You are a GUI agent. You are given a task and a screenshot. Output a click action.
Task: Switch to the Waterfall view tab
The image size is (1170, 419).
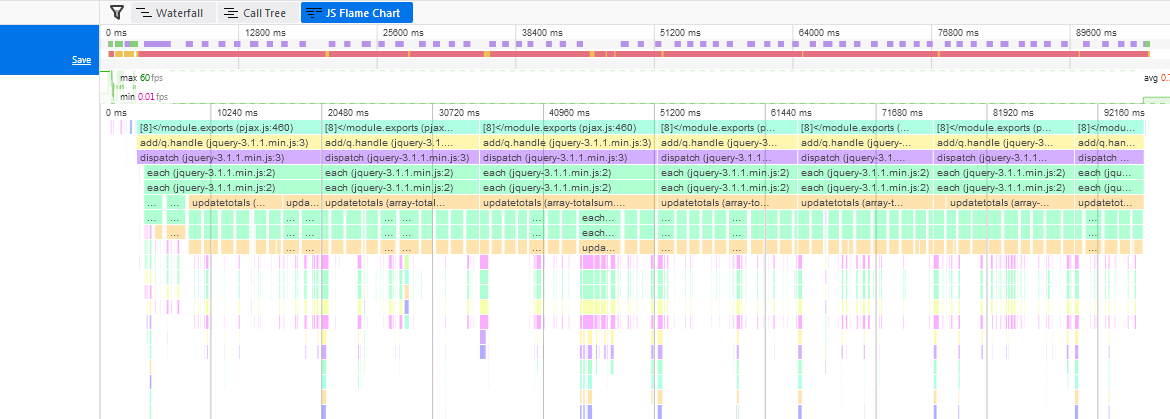(x=173, y=13)
